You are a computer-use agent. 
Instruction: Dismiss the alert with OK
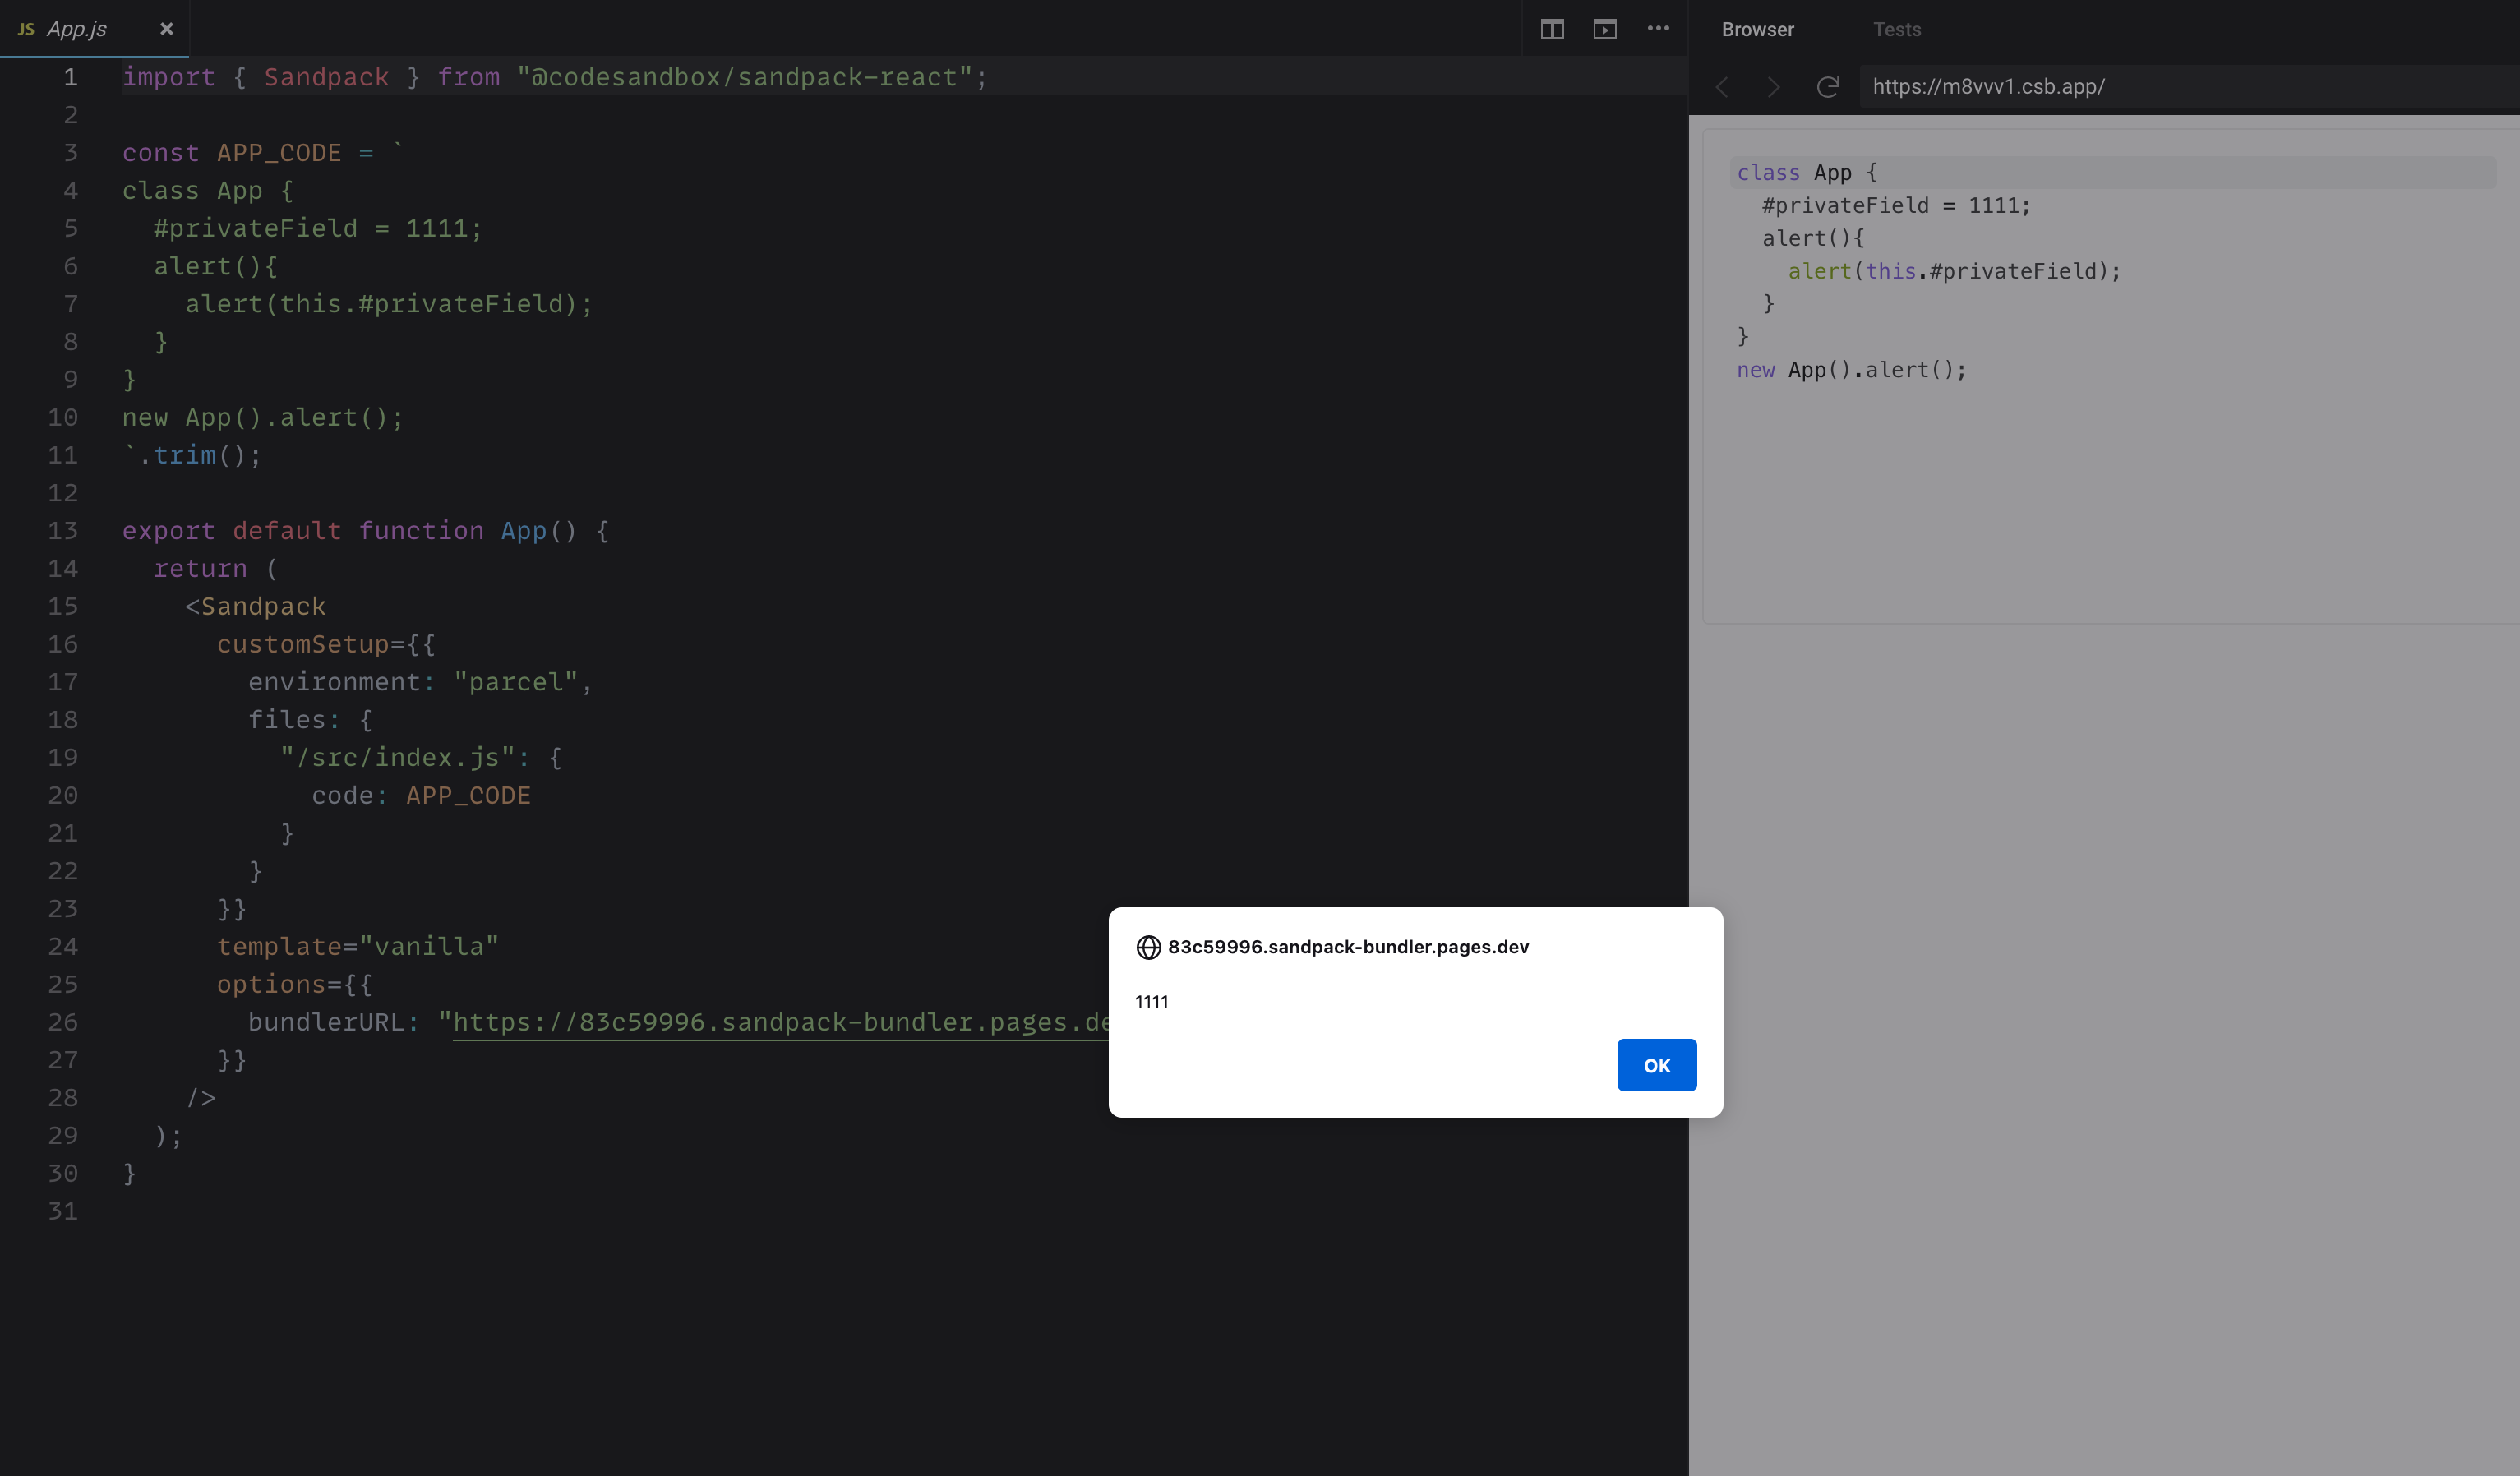click(x=1656, y=1065)
